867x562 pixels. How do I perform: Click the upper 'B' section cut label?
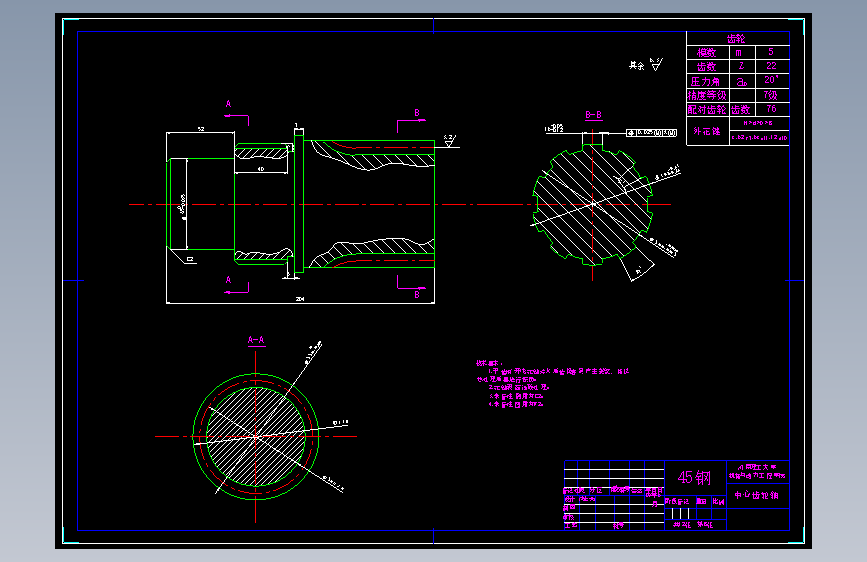pos(417,113)
